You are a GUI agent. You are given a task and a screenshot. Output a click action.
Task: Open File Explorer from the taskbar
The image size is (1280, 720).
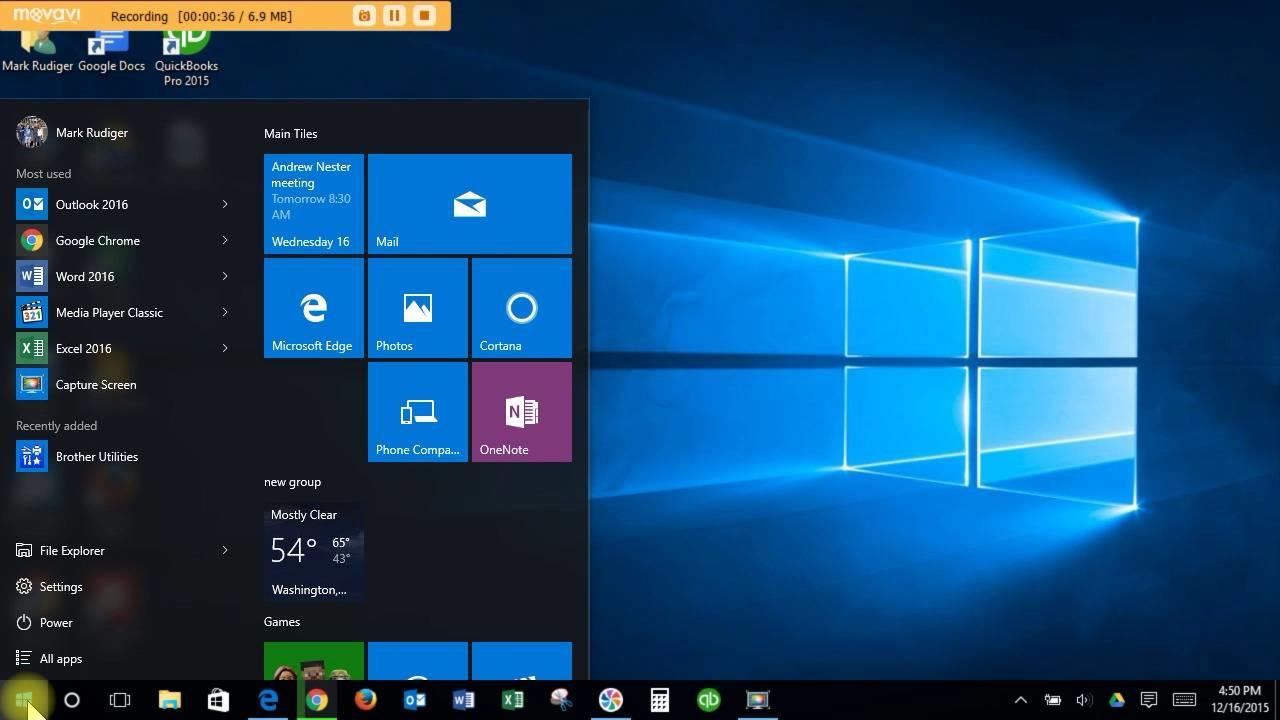point(169,700)
